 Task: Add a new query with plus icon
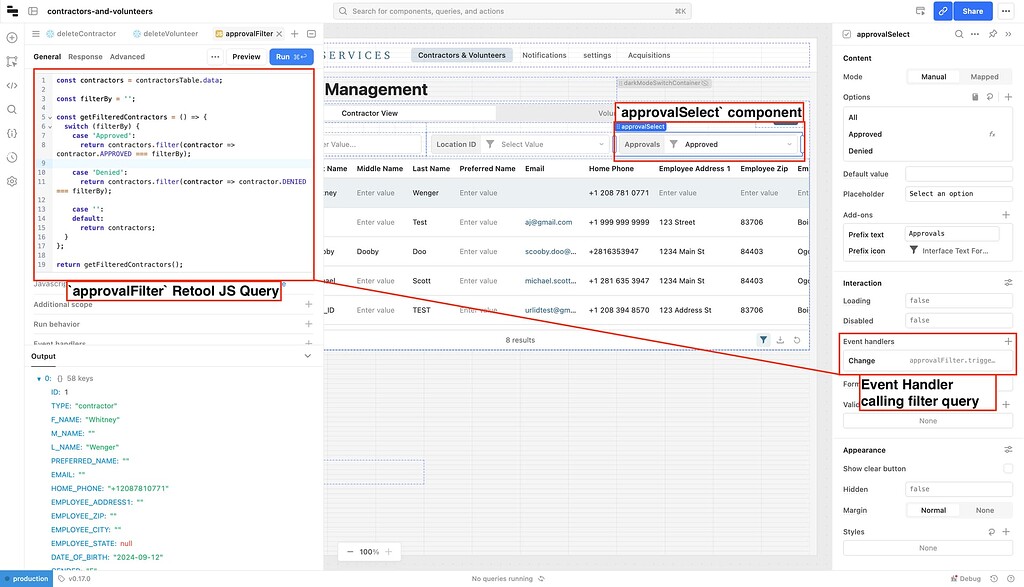coord(295,34)
